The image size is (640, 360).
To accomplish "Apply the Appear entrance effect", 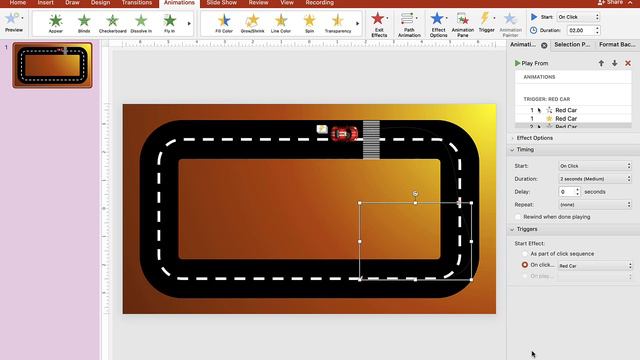I will point(56,23).
